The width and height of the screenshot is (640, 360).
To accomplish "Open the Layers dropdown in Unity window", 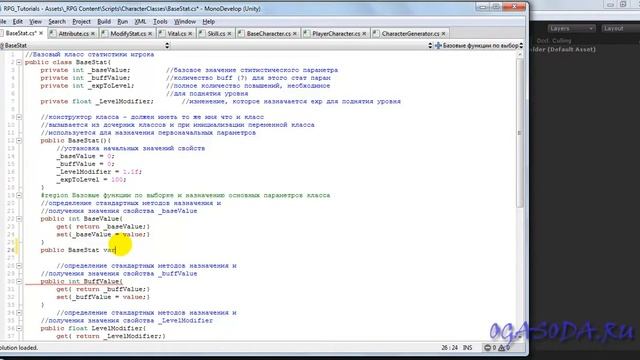I will 571,28.
